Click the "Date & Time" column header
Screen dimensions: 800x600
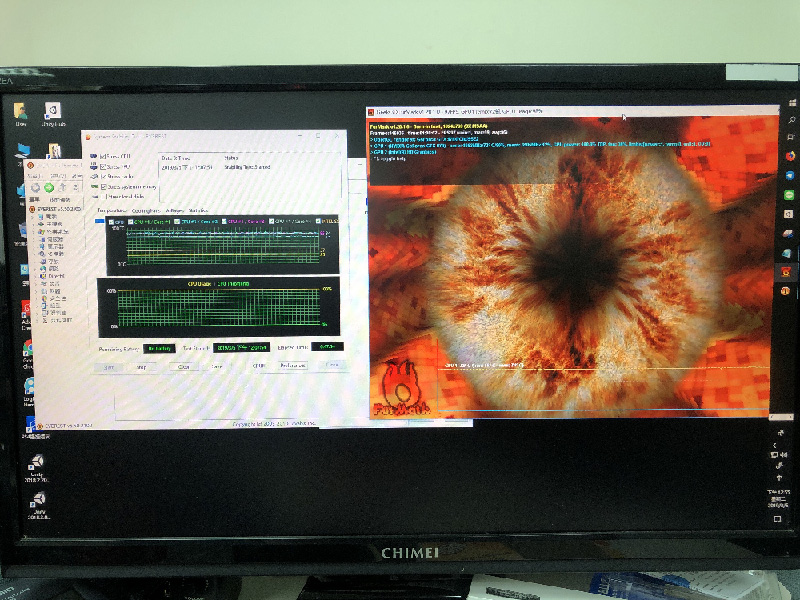[176, 158]
